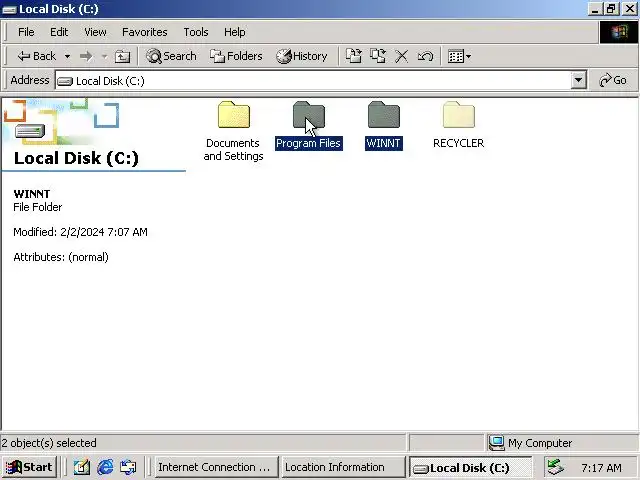Click the 7:17 AM clock
Viewport: 640px width, 480px height.
click(x=601, y=468)
